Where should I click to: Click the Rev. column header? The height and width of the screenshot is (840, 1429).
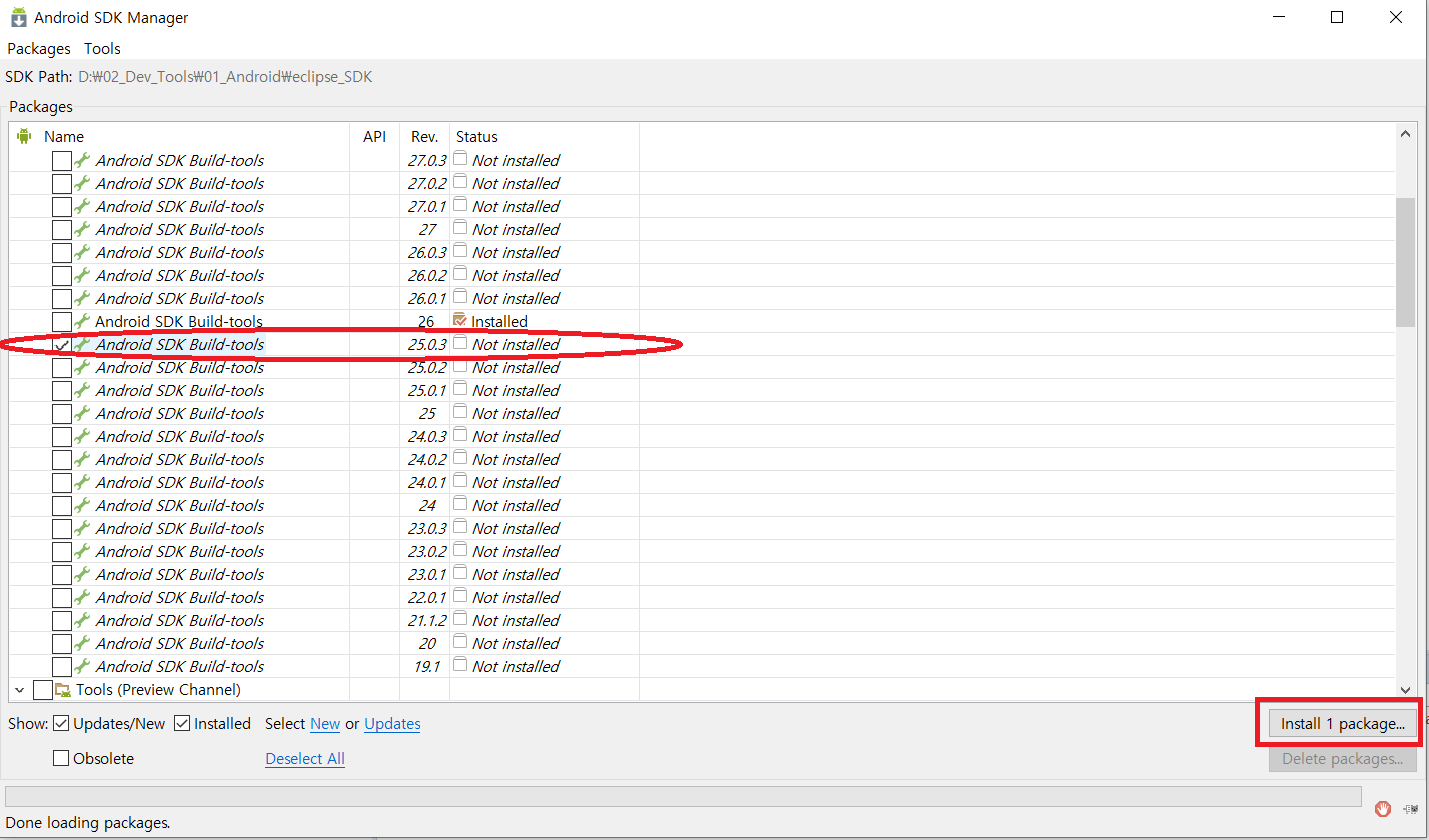425,136
